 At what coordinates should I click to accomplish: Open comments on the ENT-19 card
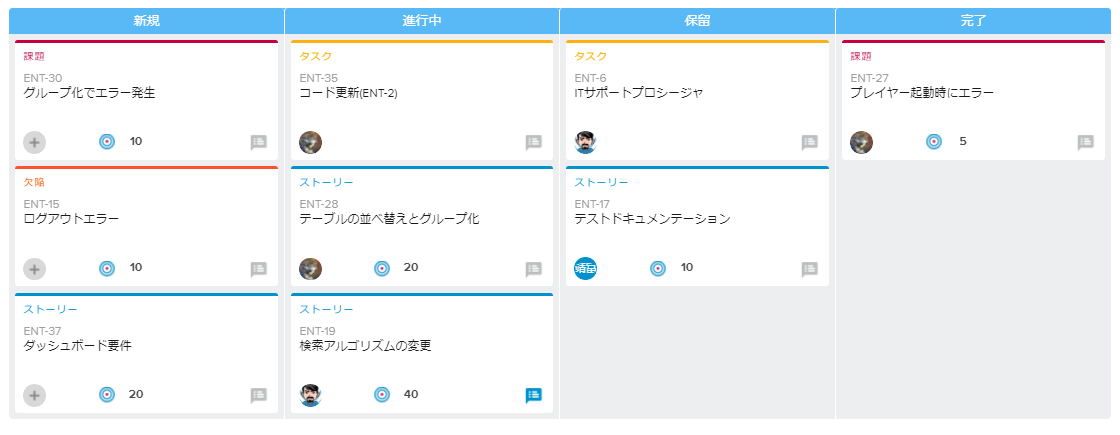(534, 395)
